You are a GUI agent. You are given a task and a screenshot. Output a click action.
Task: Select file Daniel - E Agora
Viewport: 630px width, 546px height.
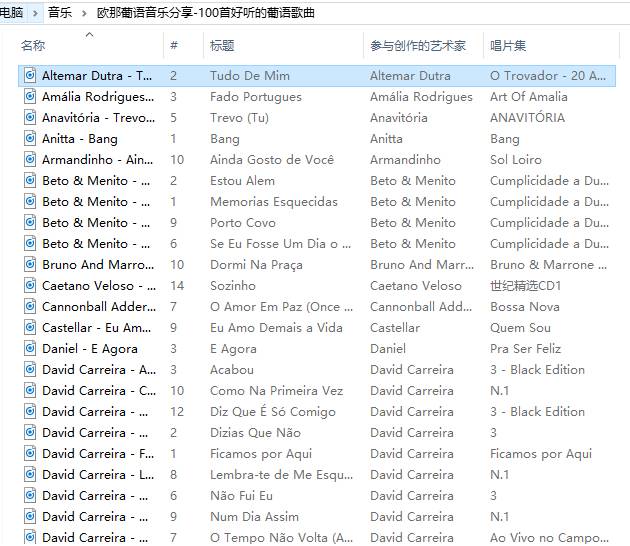click(90, 348)
